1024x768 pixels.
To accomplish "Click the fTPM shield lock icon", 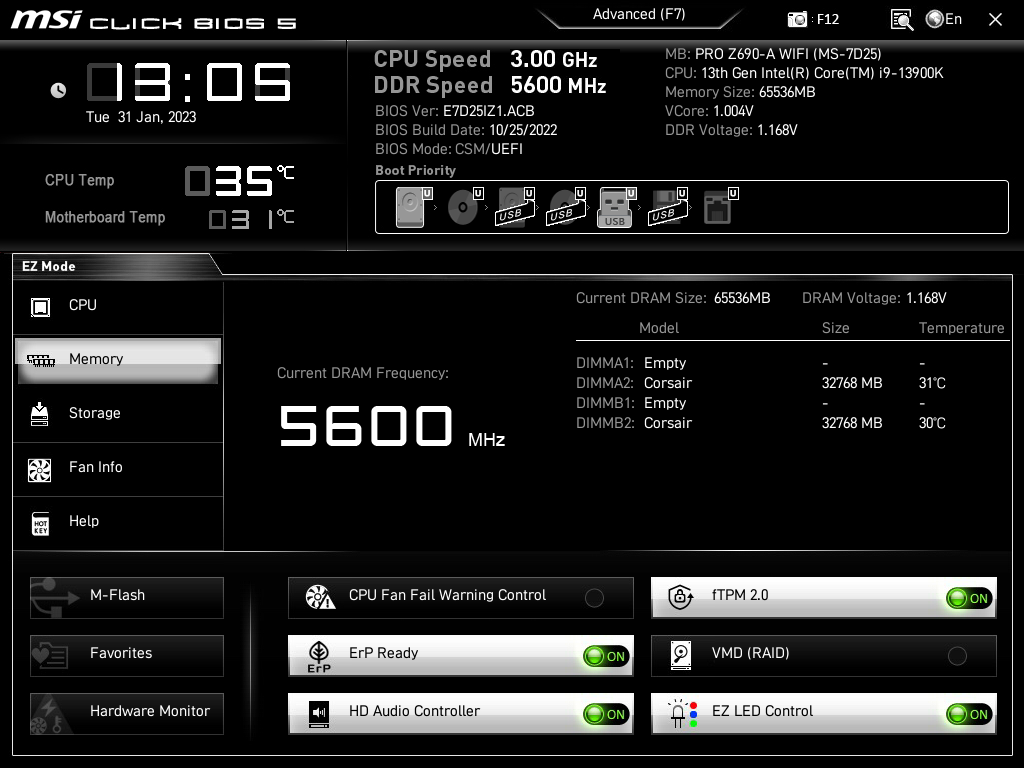I will pos(680,596).
